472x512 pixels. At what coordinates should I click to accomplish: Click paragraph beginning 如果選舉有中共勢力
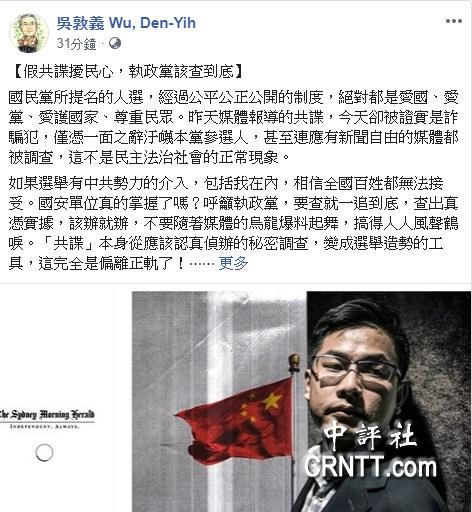(233, 223)
